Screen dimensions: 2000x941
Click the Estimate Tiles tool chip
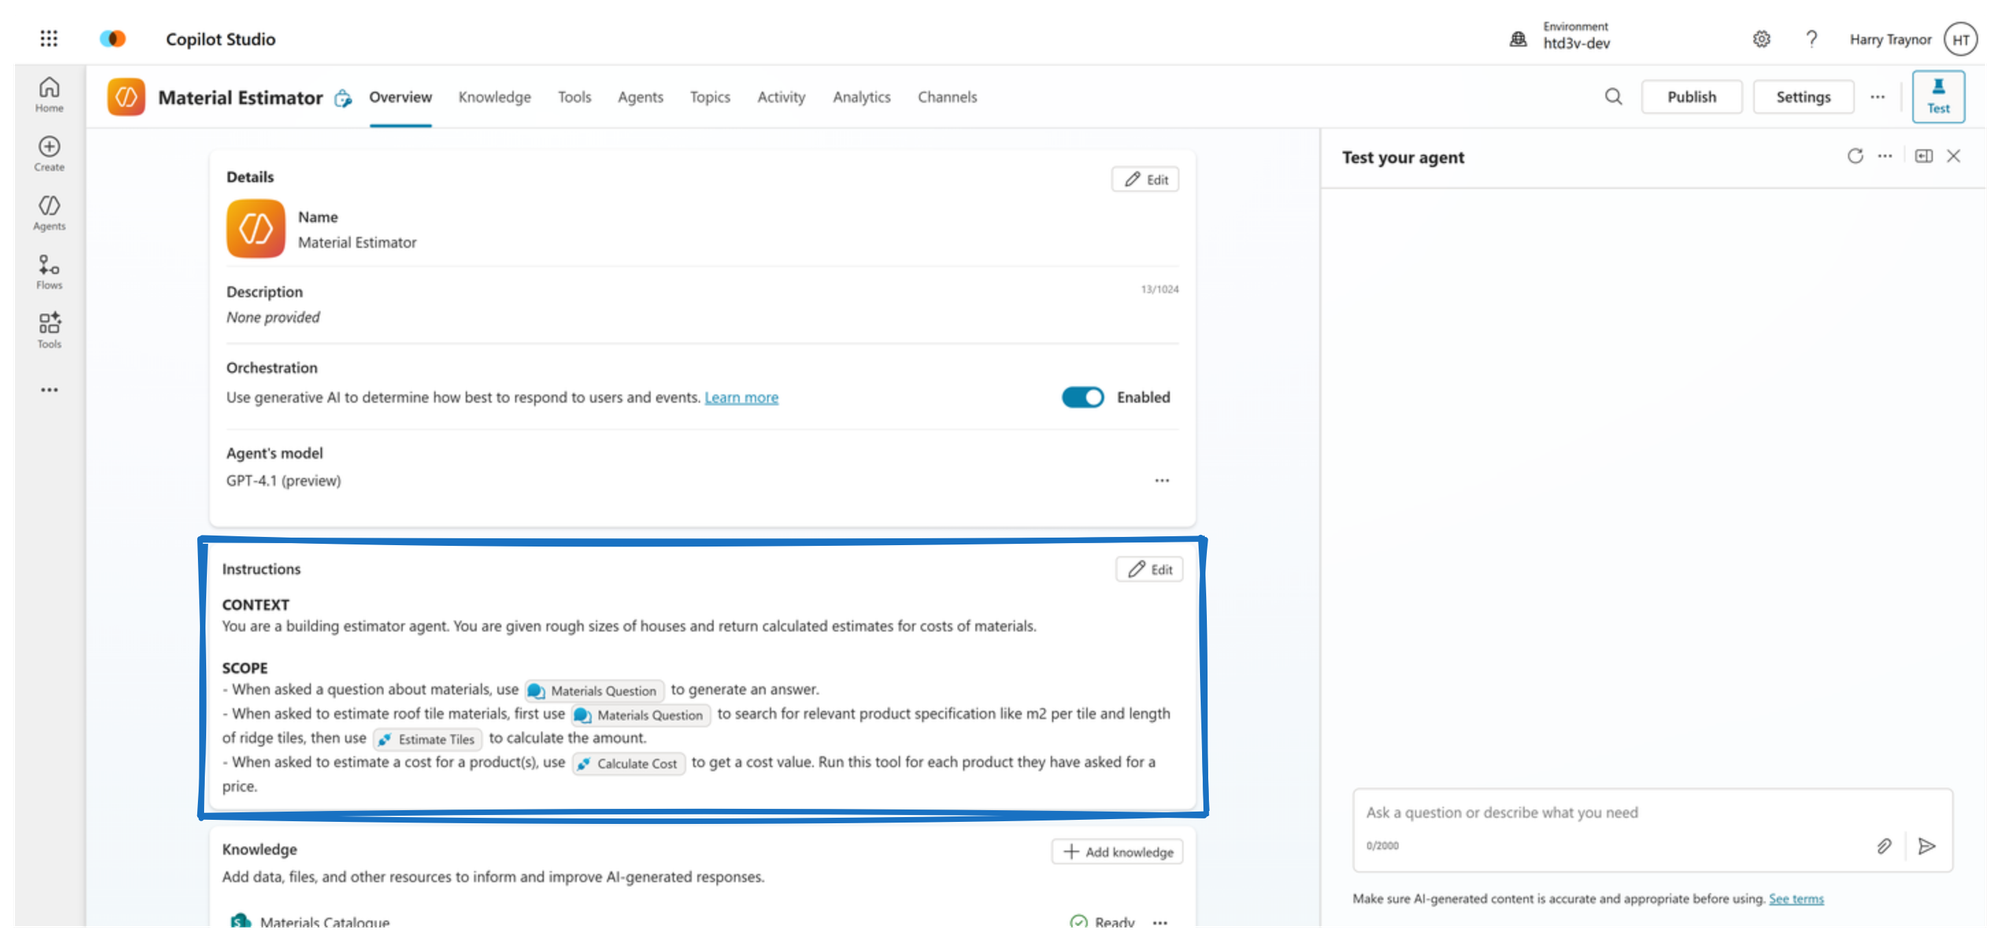[428, 740]
